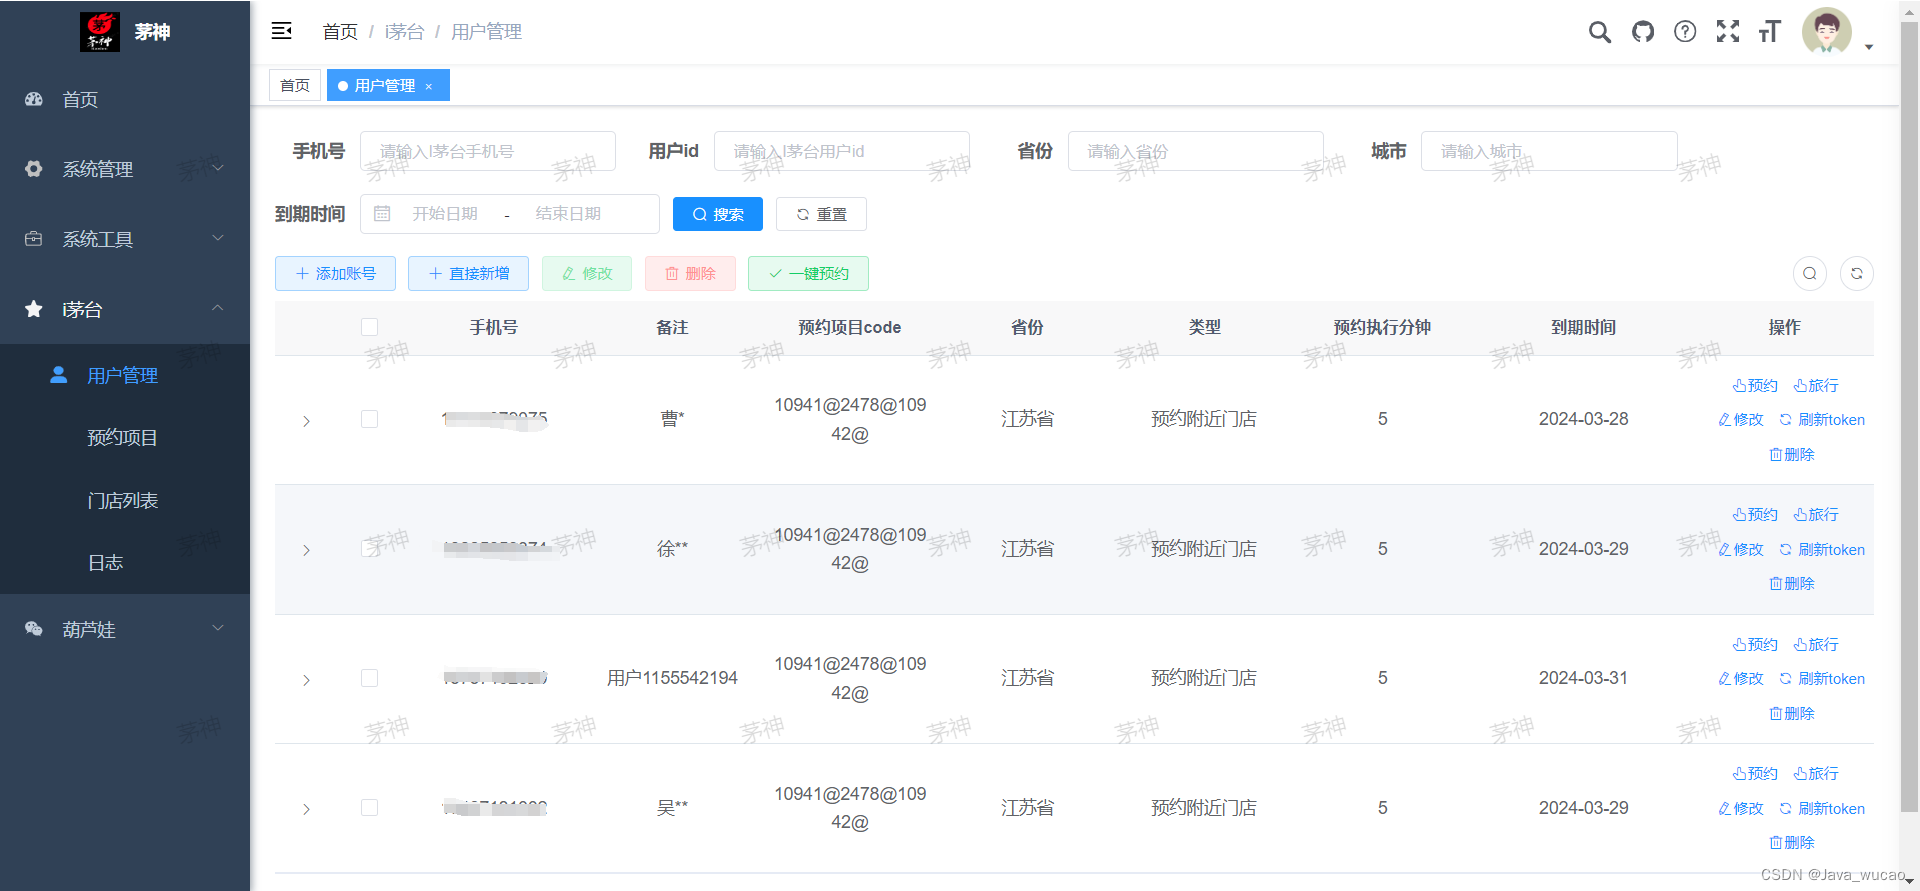Viewport: 1920px width, 891px height.
Task: Open the search magnifier in header
Action: [1600, 32]
